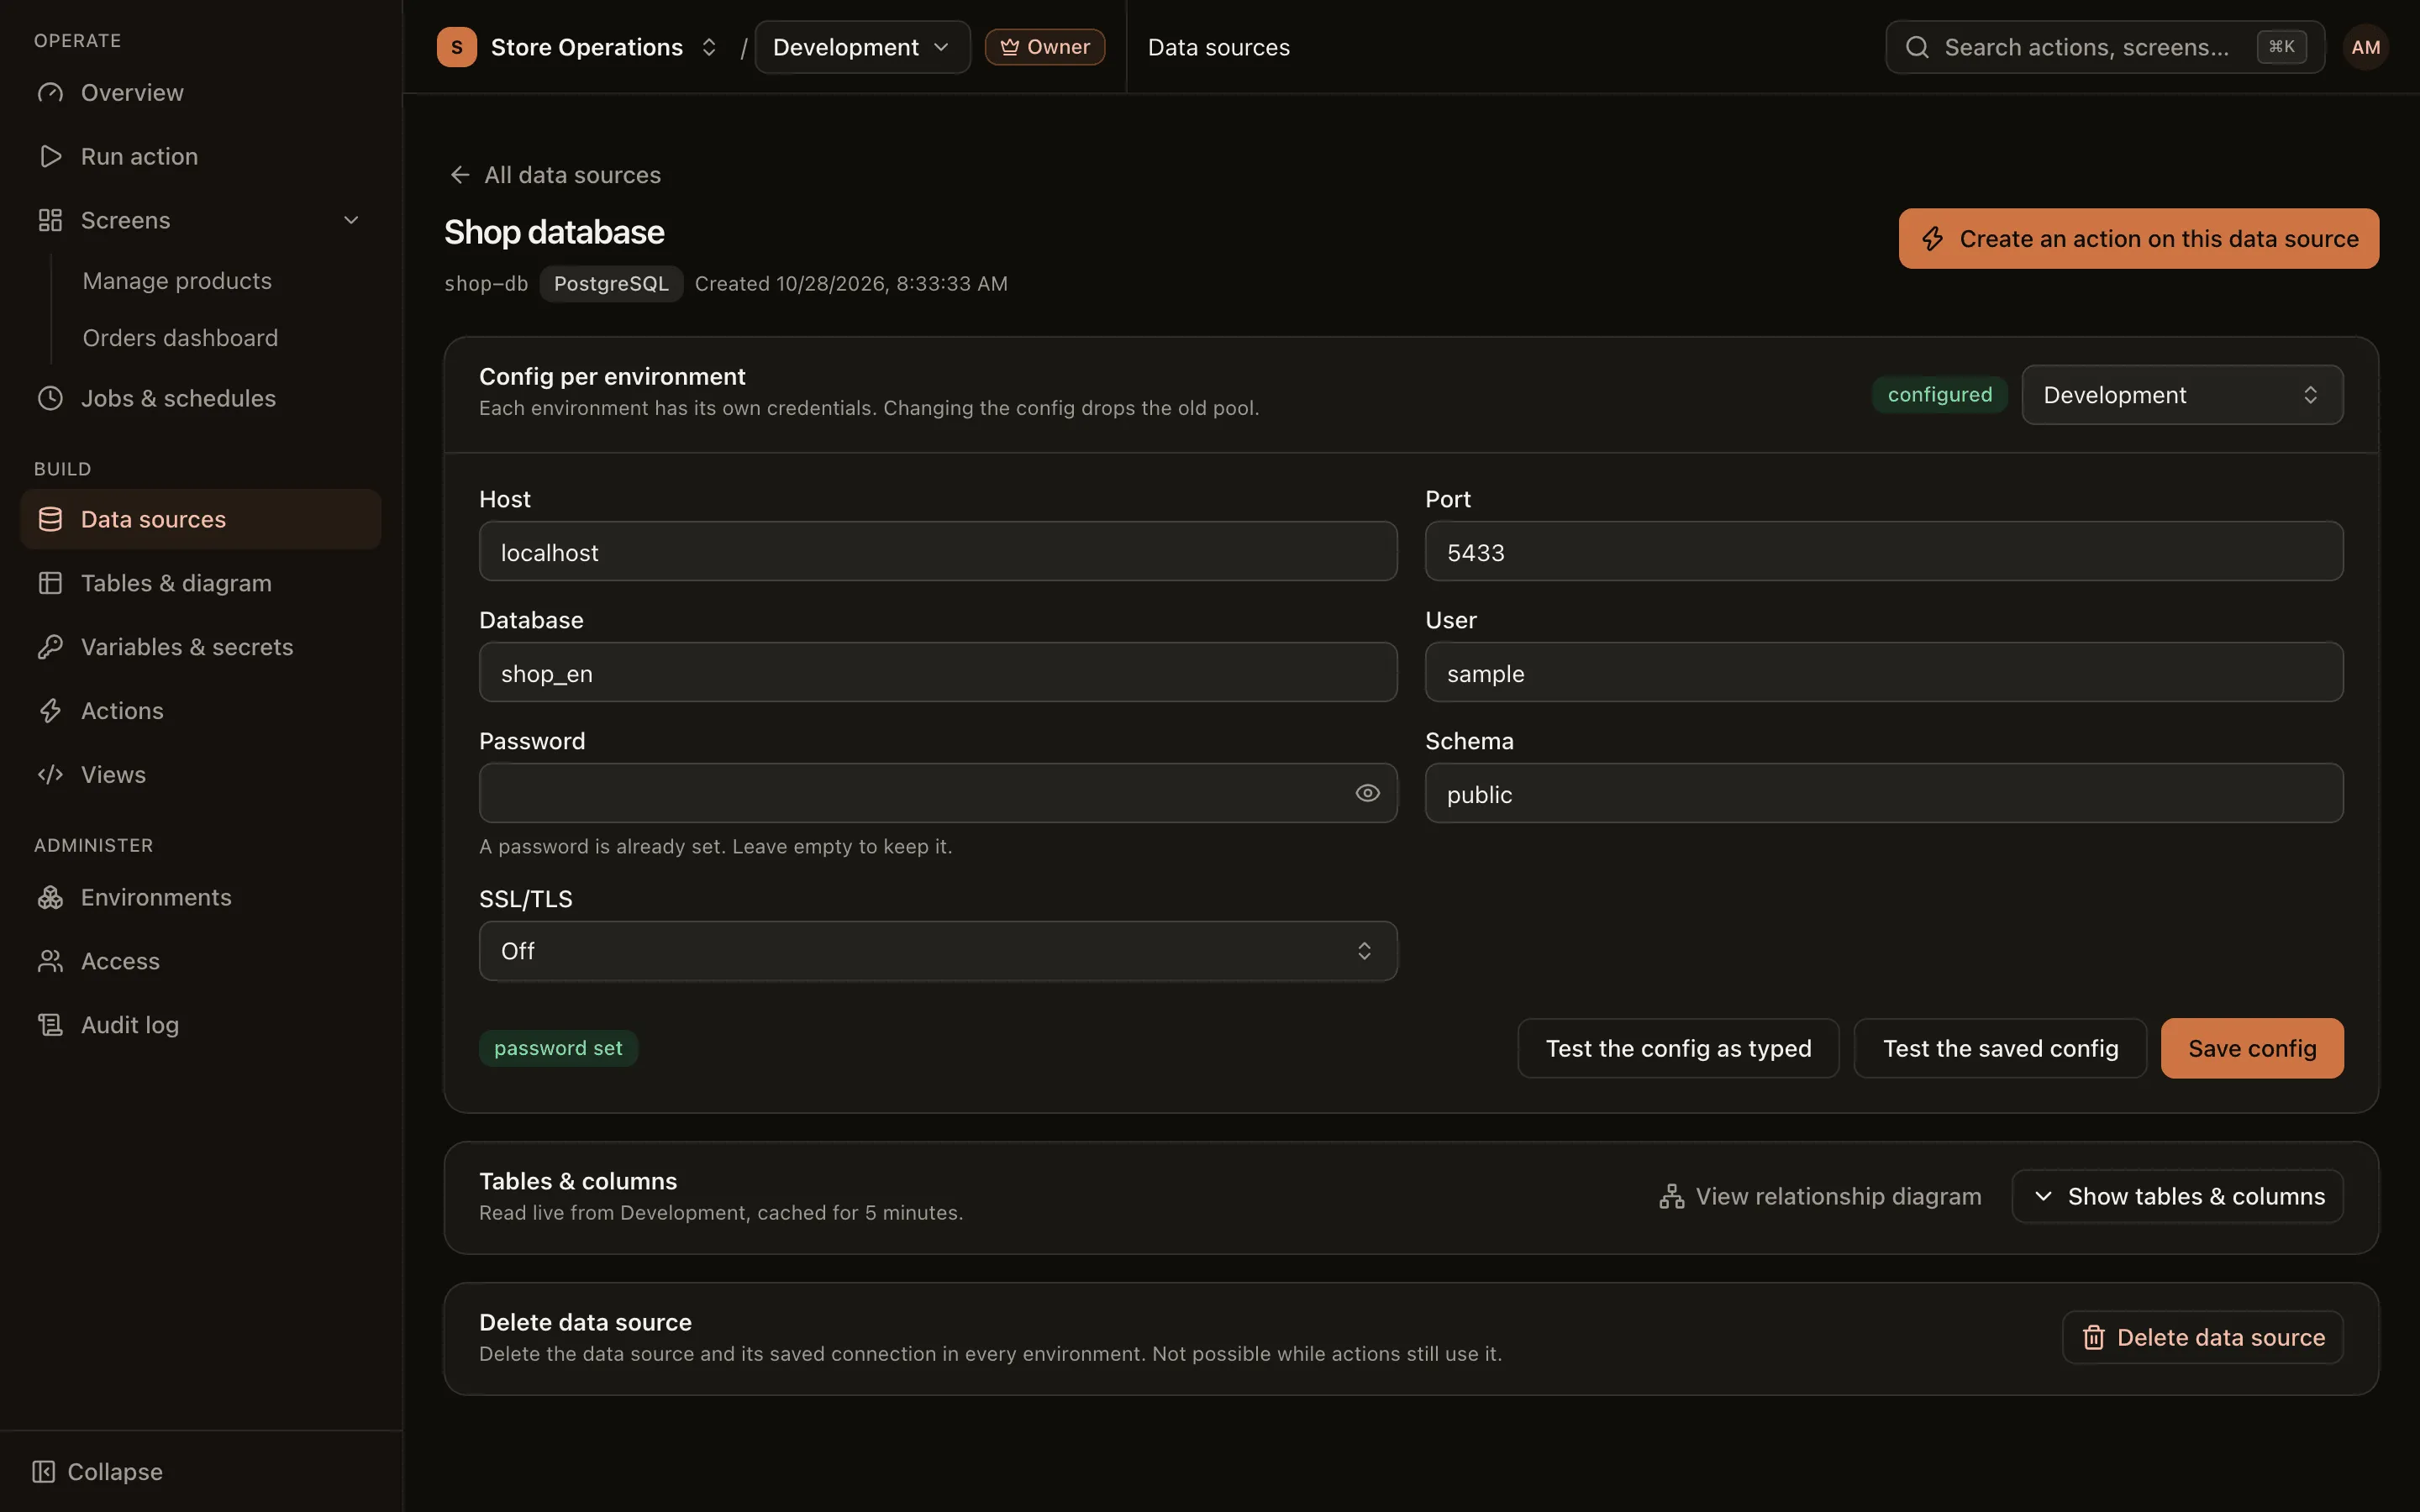
Task: Open the Audit log icon
Action: click(x=50, y=1025)
